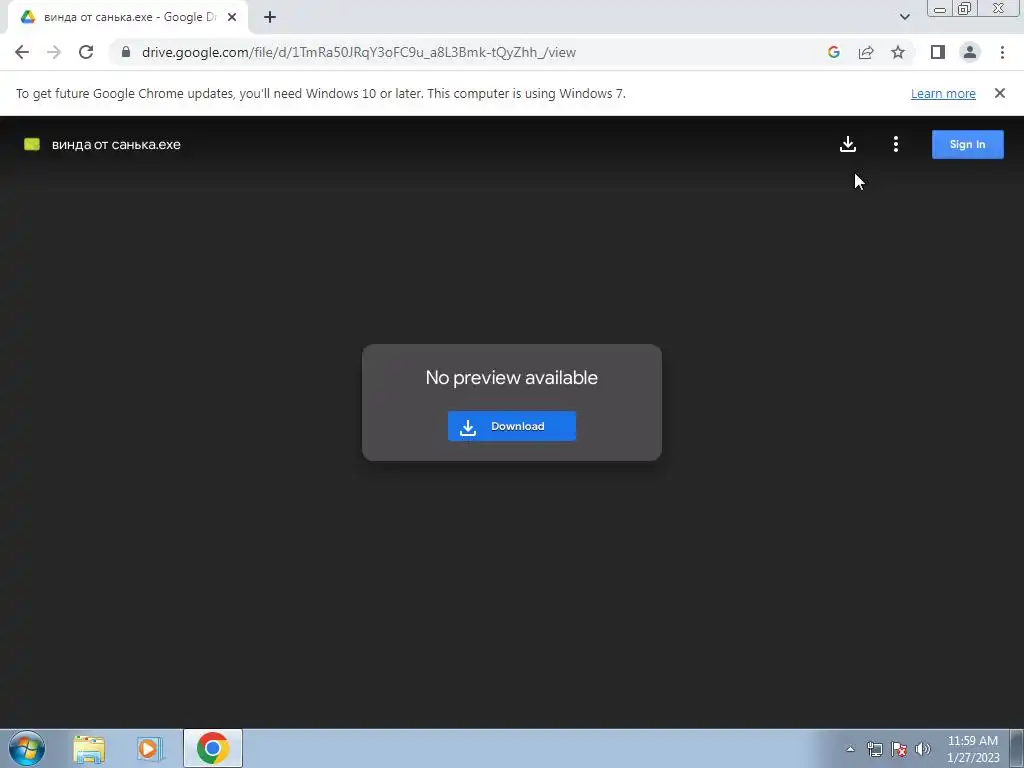Click the blue Download button
The image size is (1024, 768).
click(512, 426)
